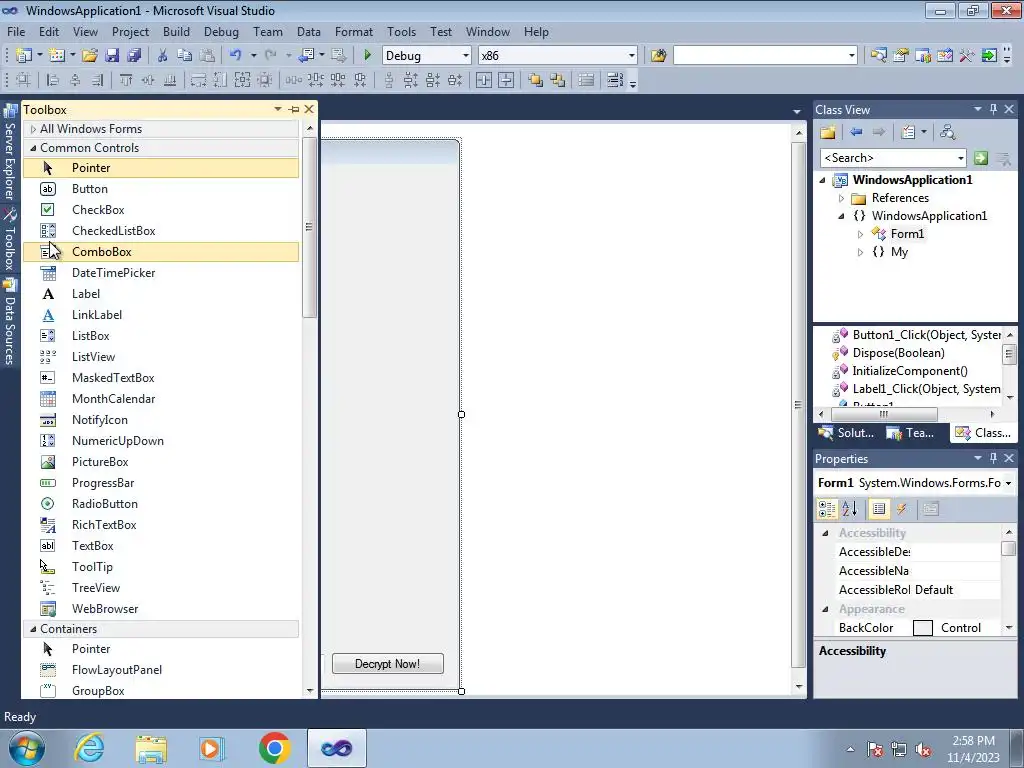Viewport: 1024px width, 768px height.
Task: Click the Center Horizontally layout icon
Action: point(484,80)
